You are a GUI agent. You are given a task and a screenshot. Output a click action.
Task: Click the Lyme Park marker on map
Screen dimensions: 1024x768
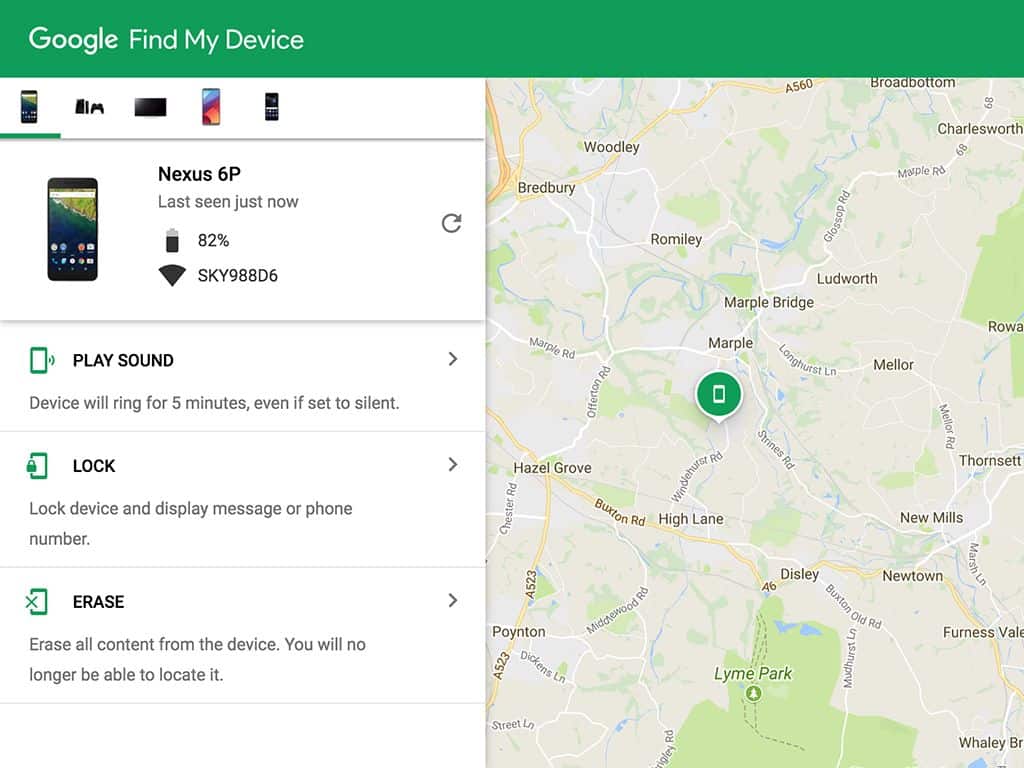point(754,693)
